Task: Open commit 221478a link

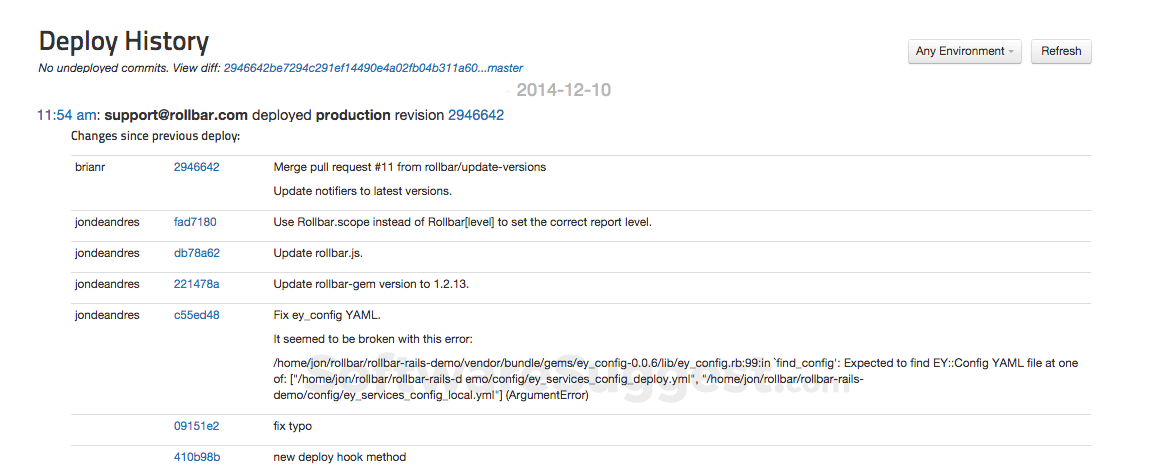Action: 196,284
